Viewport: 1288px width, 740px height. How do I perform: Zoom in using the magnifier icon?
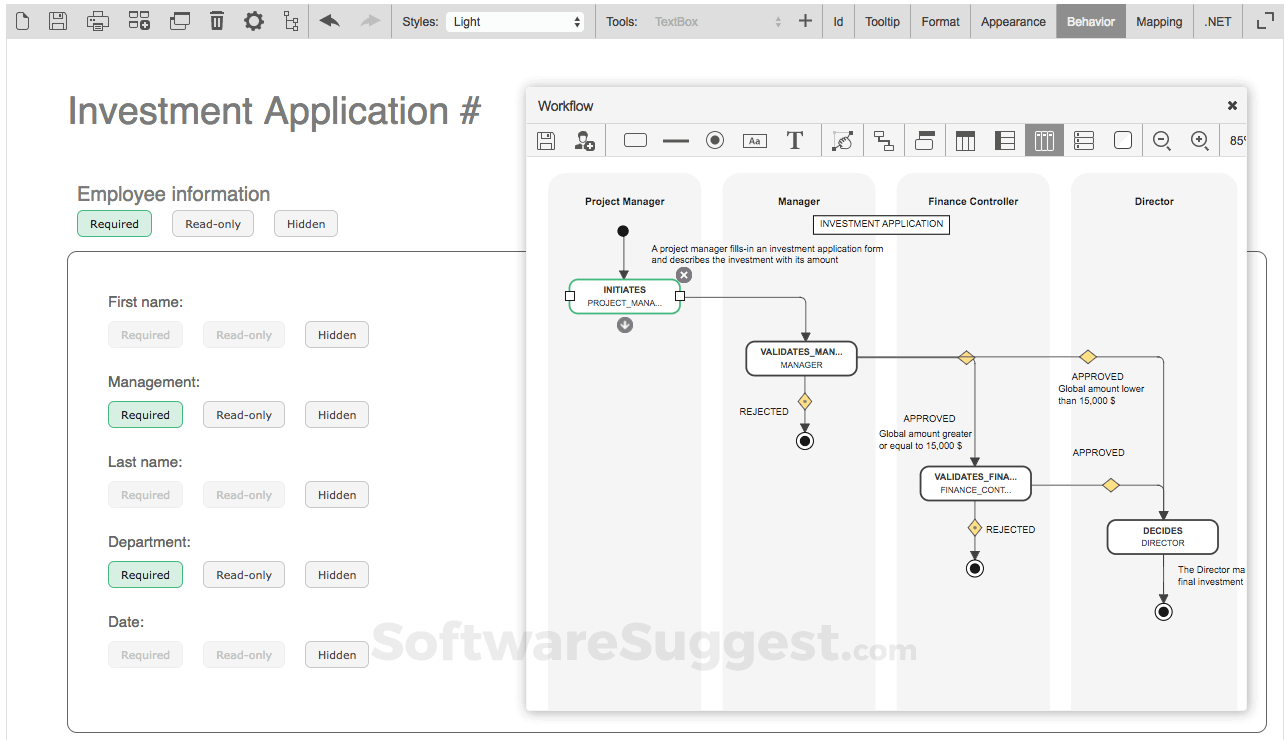(1199, 140)
